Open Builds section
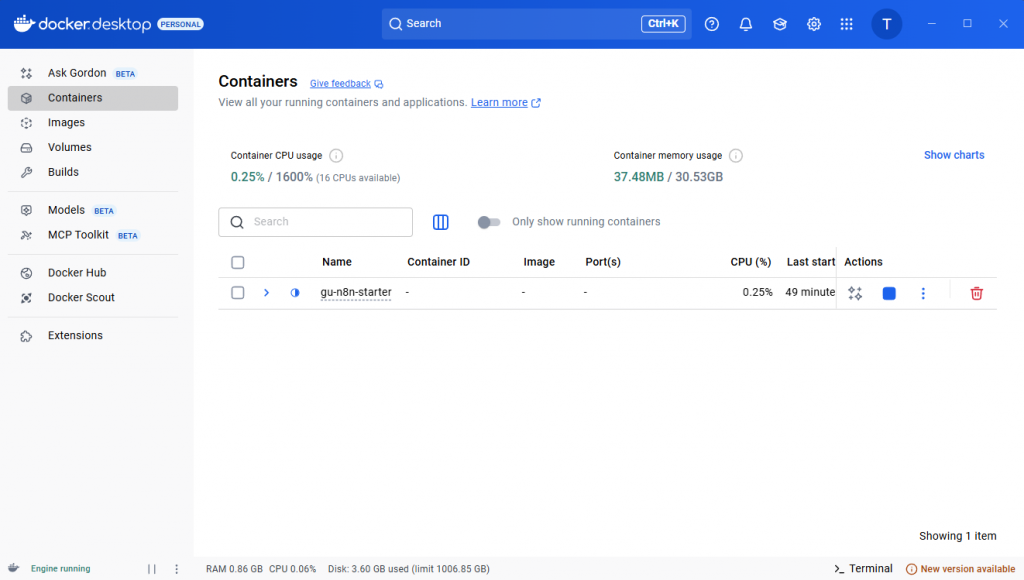 tap(93, 172)
